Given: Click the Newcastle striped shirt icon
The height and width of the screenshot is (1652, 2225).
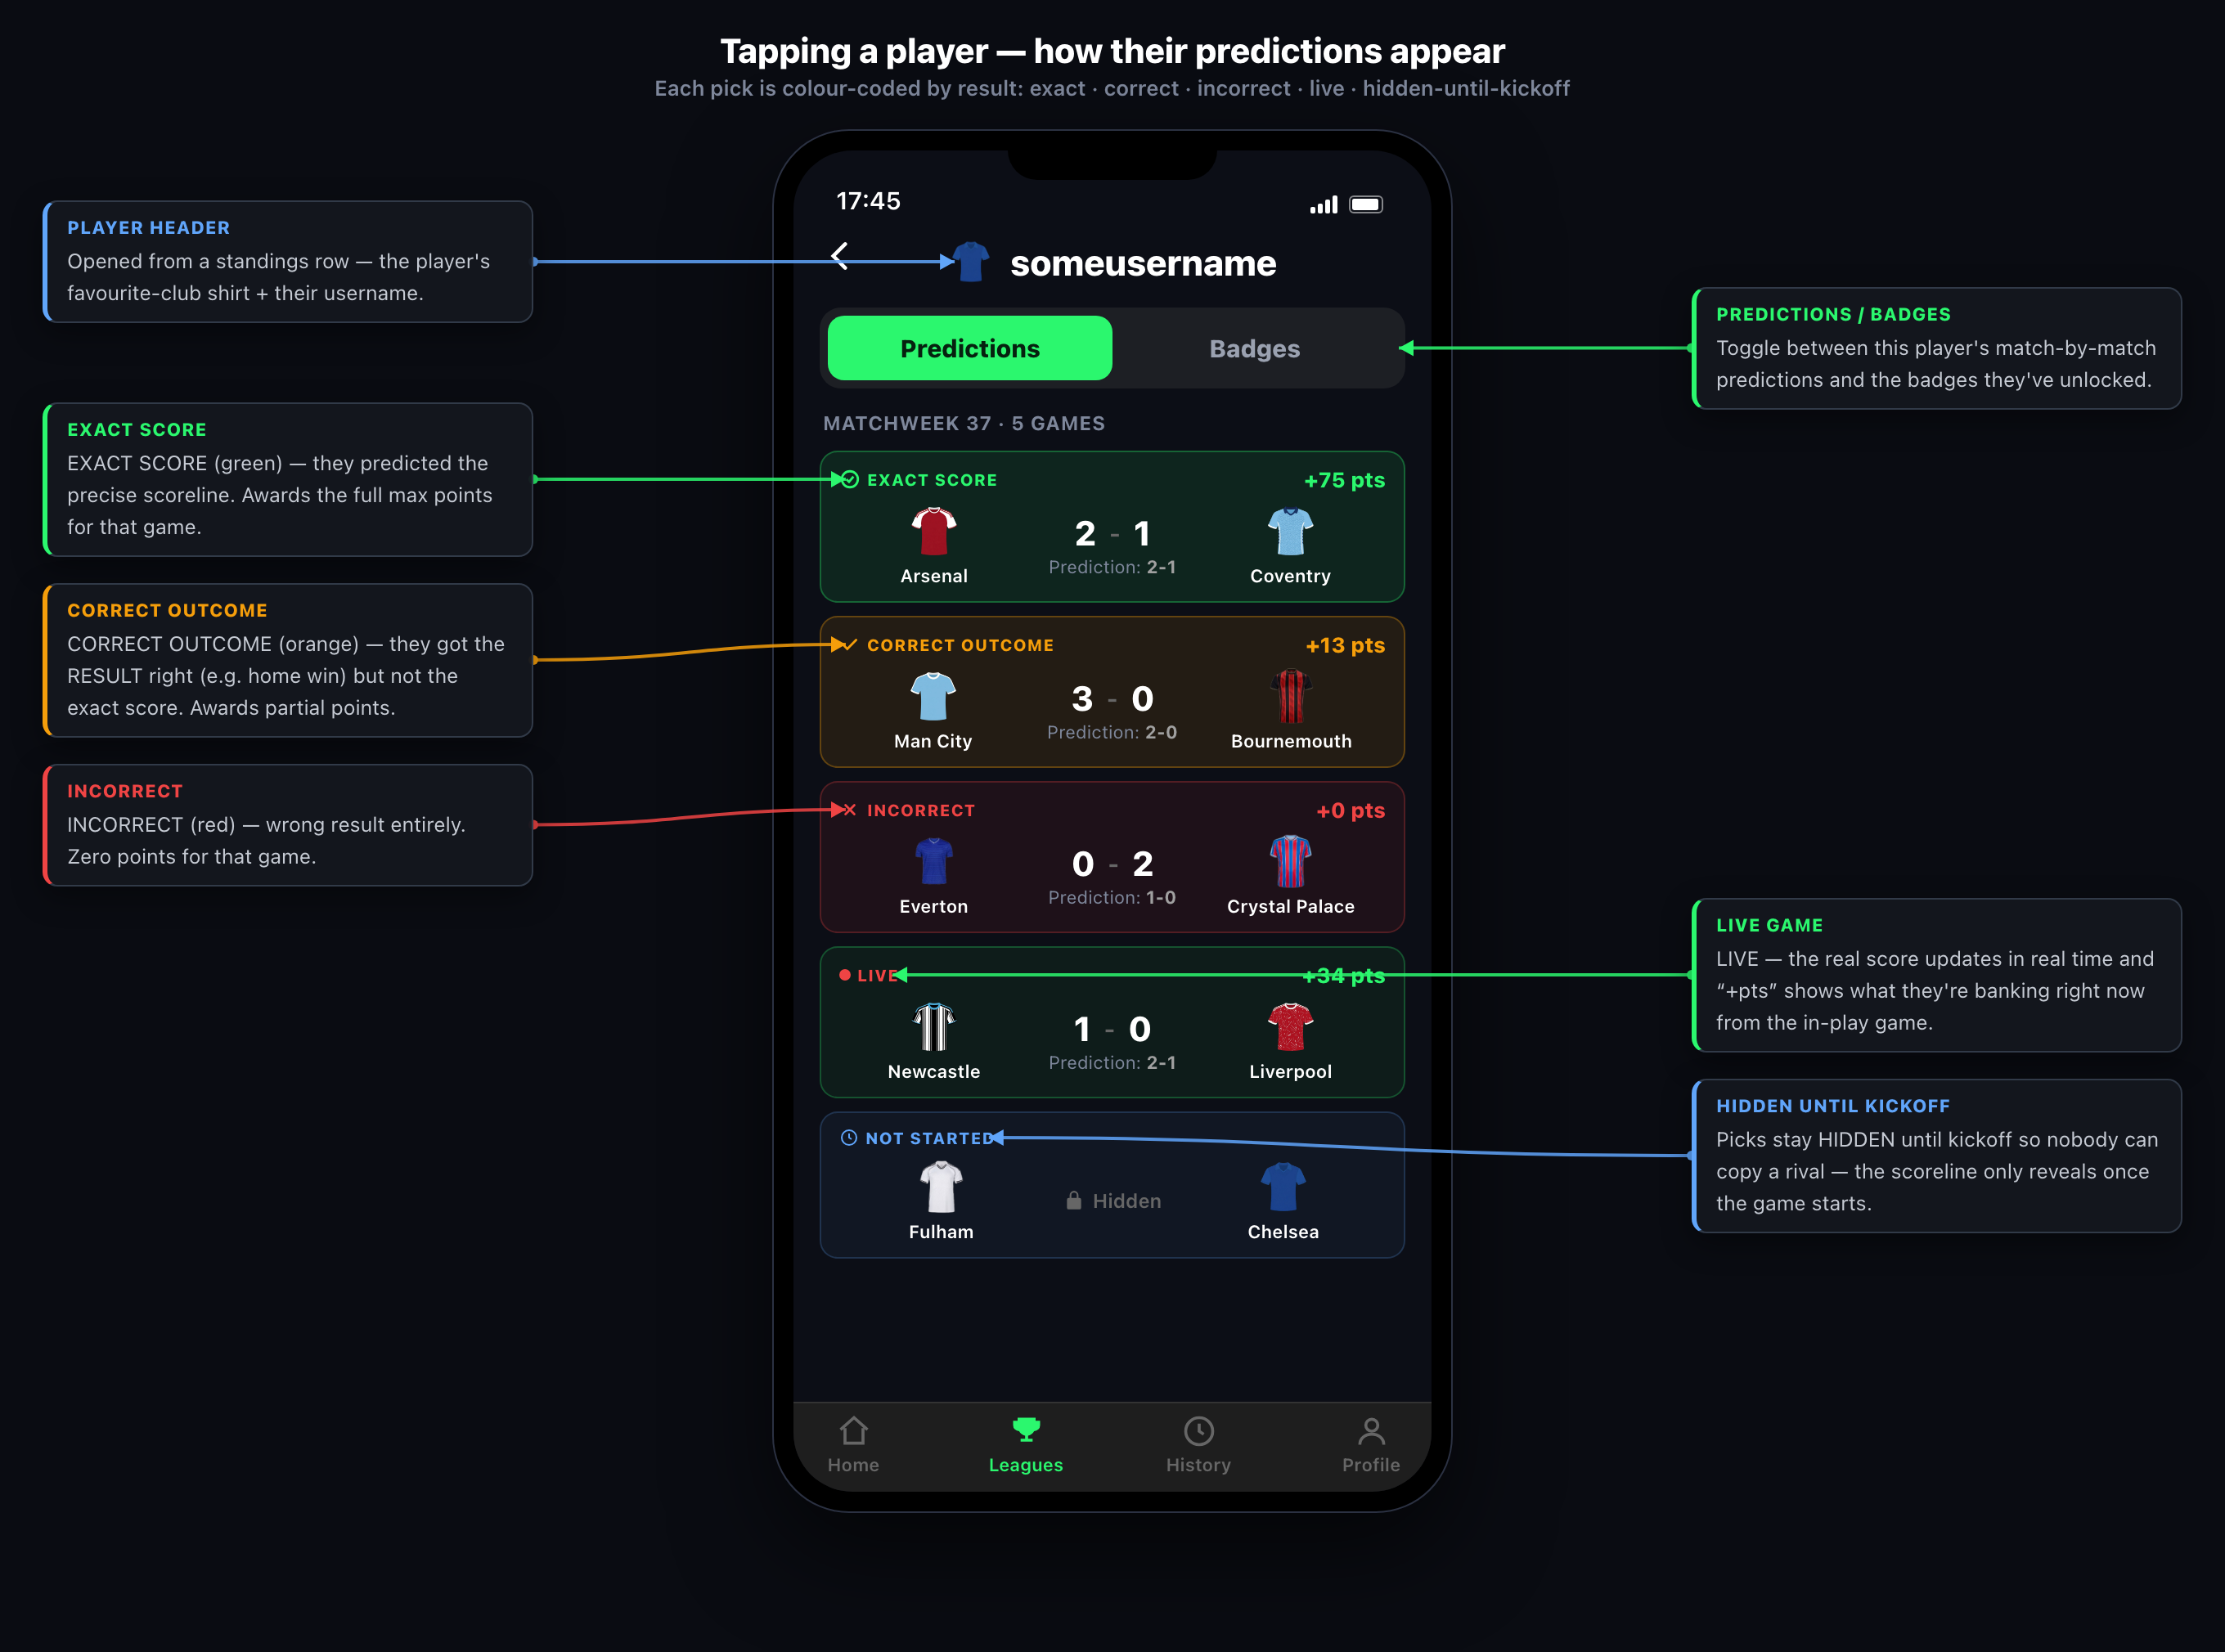Looking at the screenshot, I should click(934, 1027).
